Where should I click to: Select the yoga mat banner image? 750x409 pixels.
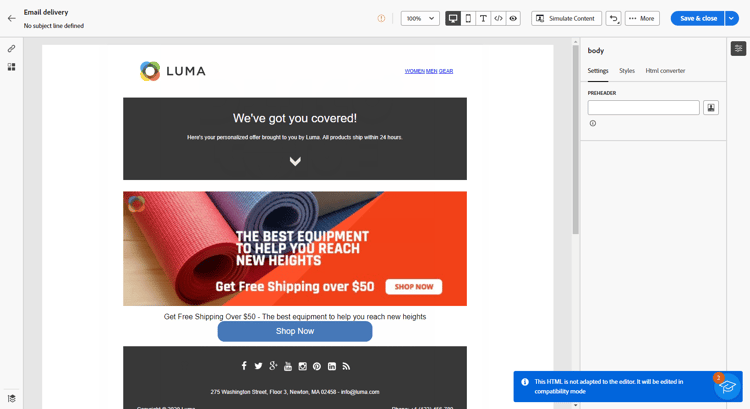click(295, 249)
